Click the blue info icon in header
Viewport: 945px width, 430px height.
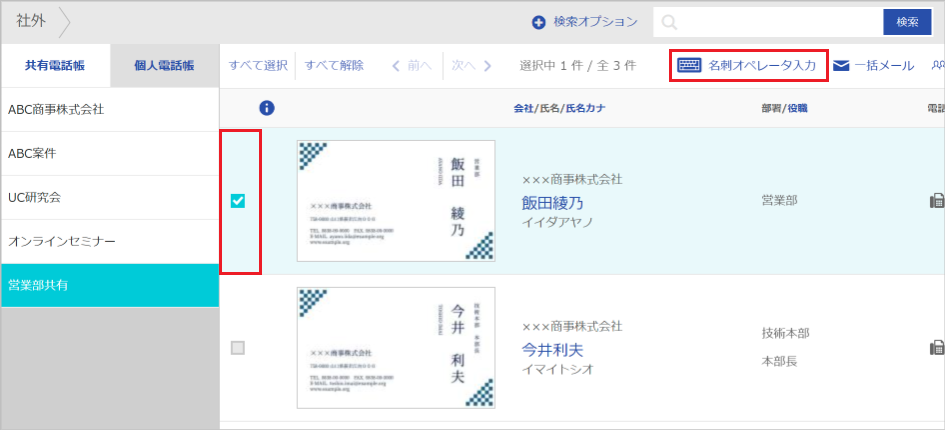[267, 108]
